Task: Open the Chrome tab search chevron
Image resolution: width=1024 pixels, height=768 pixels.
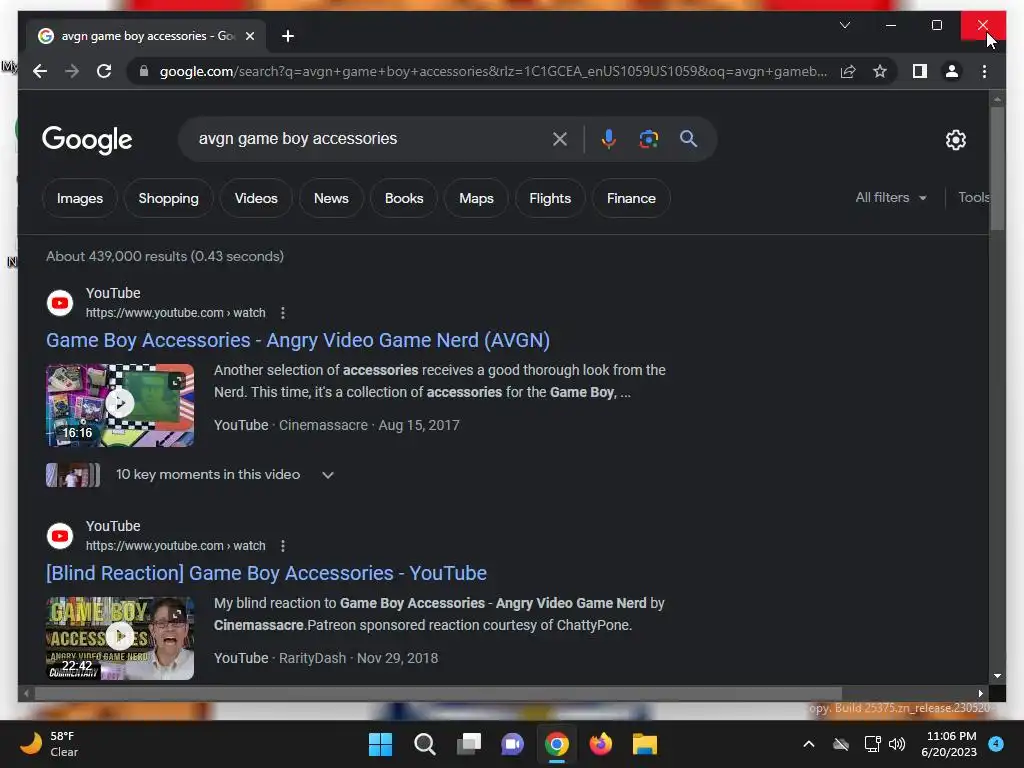Action: coord(844,25)
